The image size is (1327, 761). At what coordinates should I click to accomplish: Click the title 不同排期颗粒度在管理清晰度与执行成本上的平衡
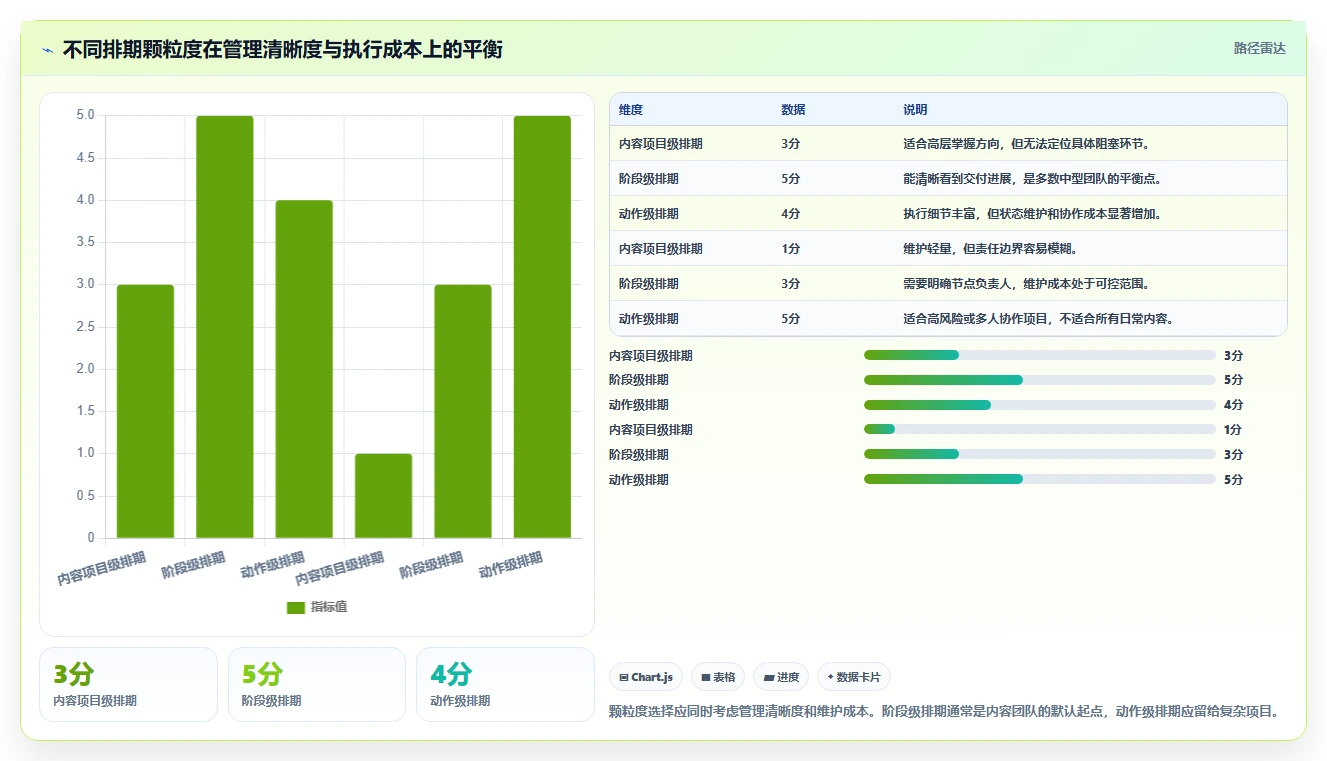tap(282, 49)
